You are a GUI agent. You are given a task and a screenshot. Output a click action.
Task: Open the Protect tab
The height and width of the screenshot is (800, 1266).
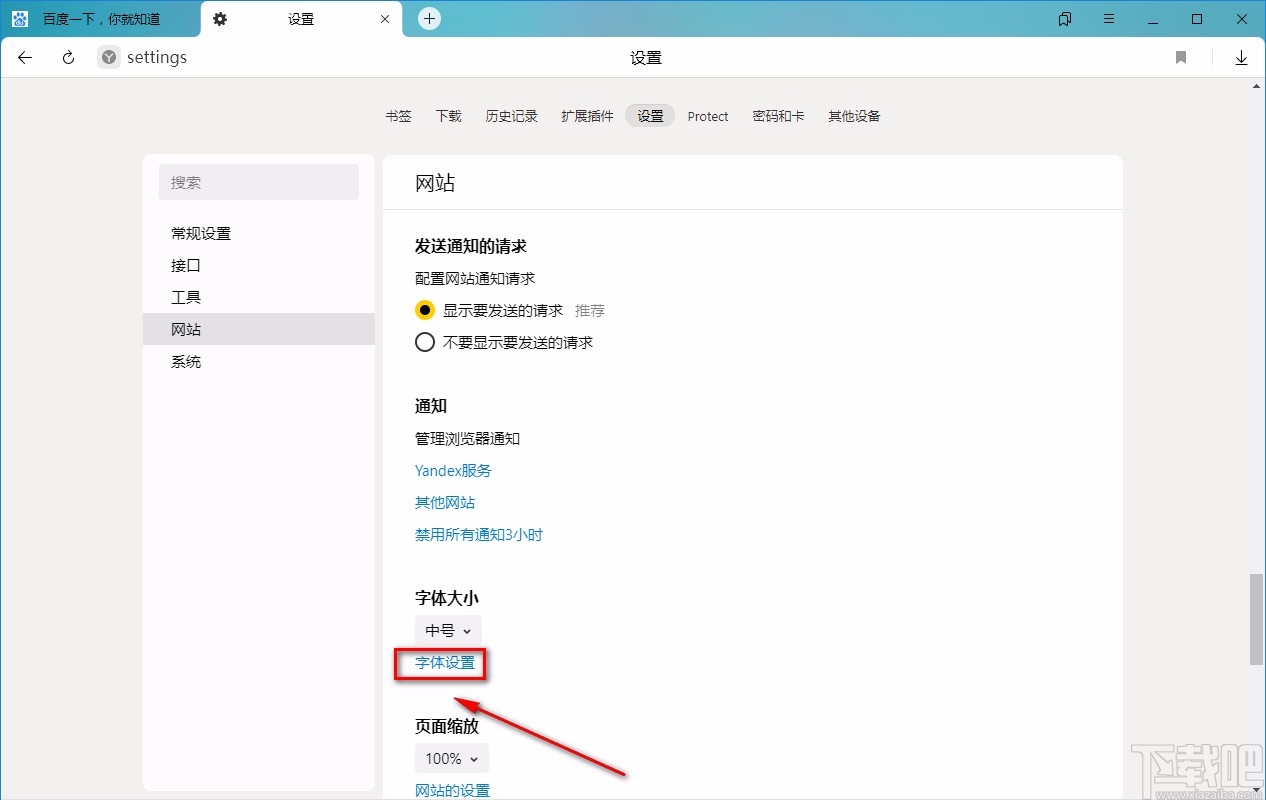pos(708,116)
